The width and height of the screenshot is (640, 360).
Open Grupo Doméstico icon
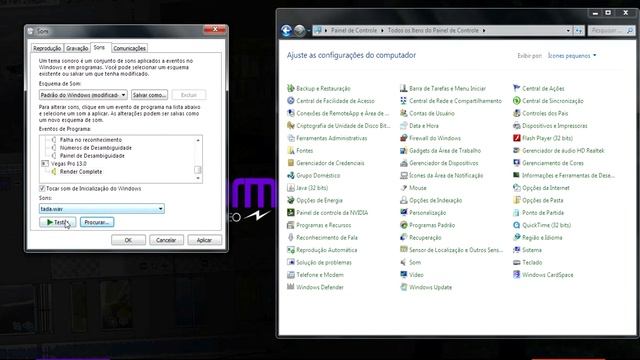click(291, 176)
